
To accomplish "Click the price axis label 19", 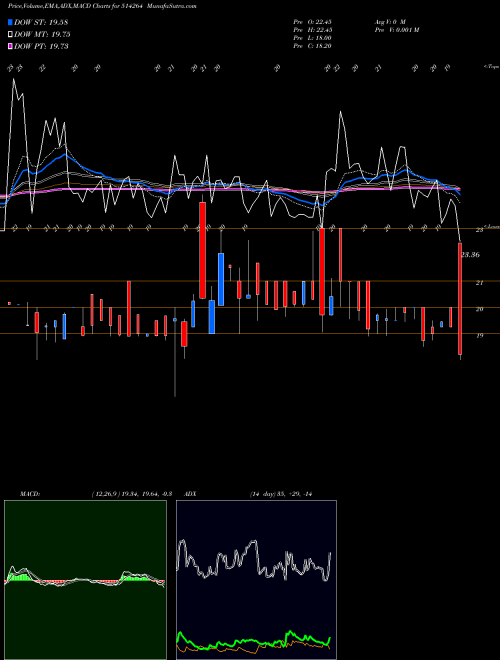I will pyautogui.click(x=479, y=335).
